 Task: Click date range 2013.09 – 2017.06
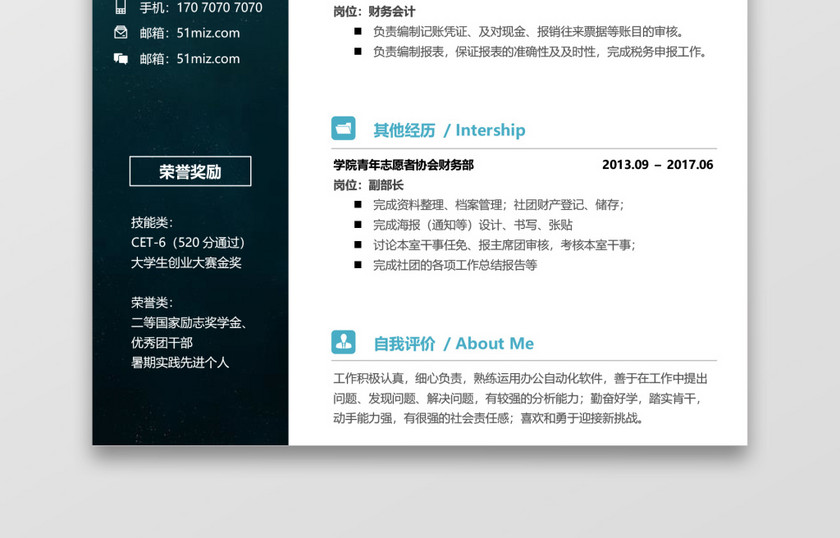pos(657,165)
